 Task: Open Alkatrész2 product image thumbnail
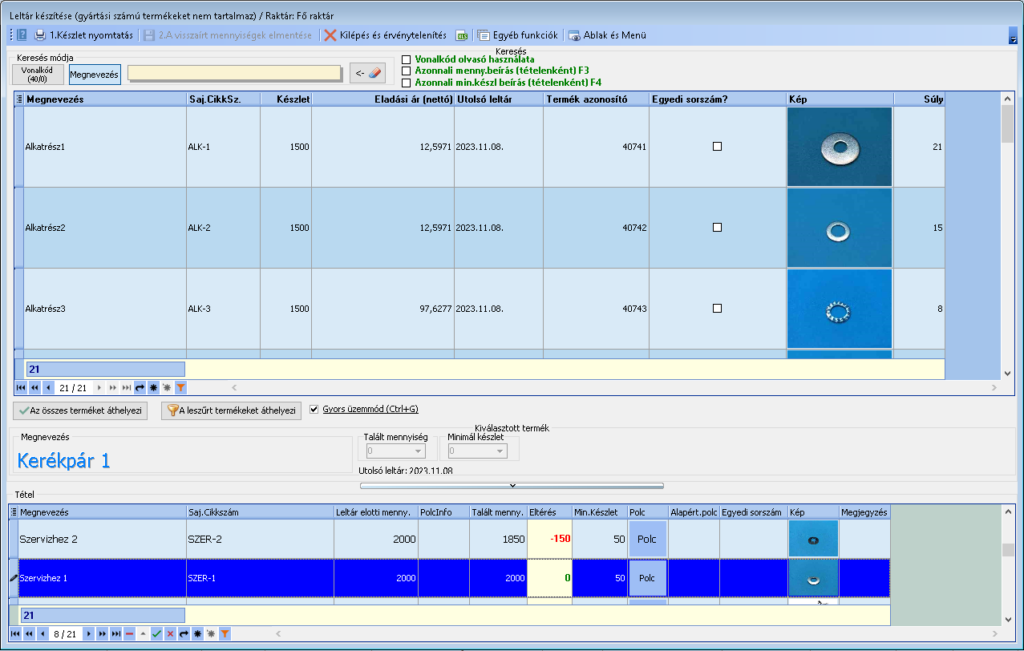coord(839,228)
